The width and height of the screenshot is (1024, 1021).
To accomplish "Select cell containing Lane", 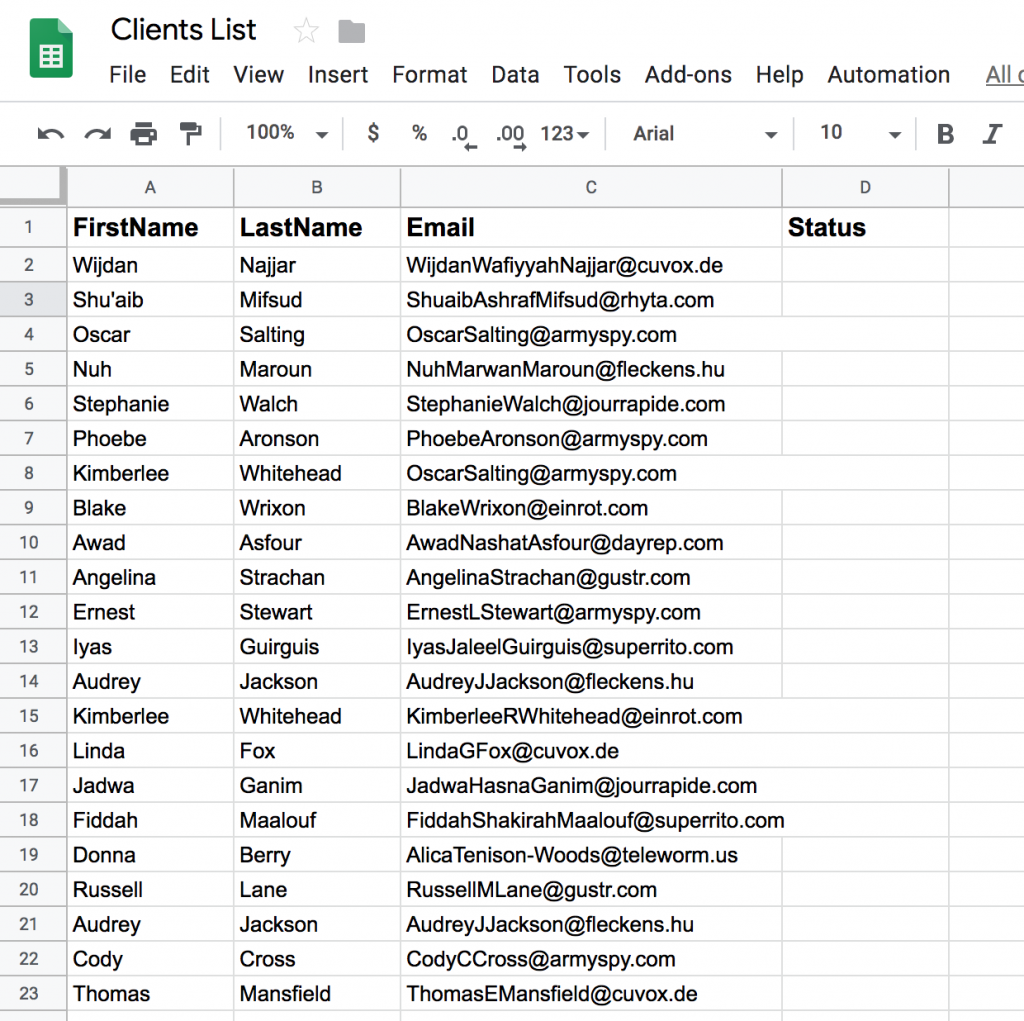I will point(317,889).
